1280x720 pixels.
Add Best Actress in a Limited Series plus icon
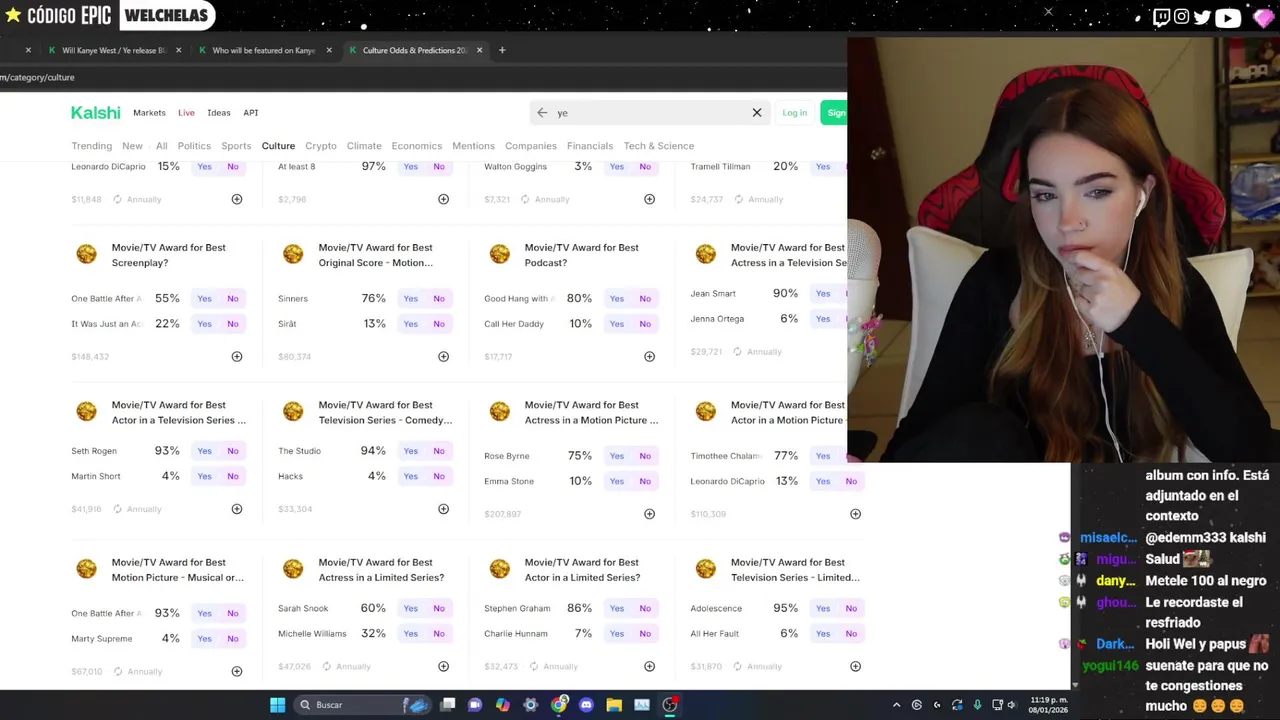point(443,666)
